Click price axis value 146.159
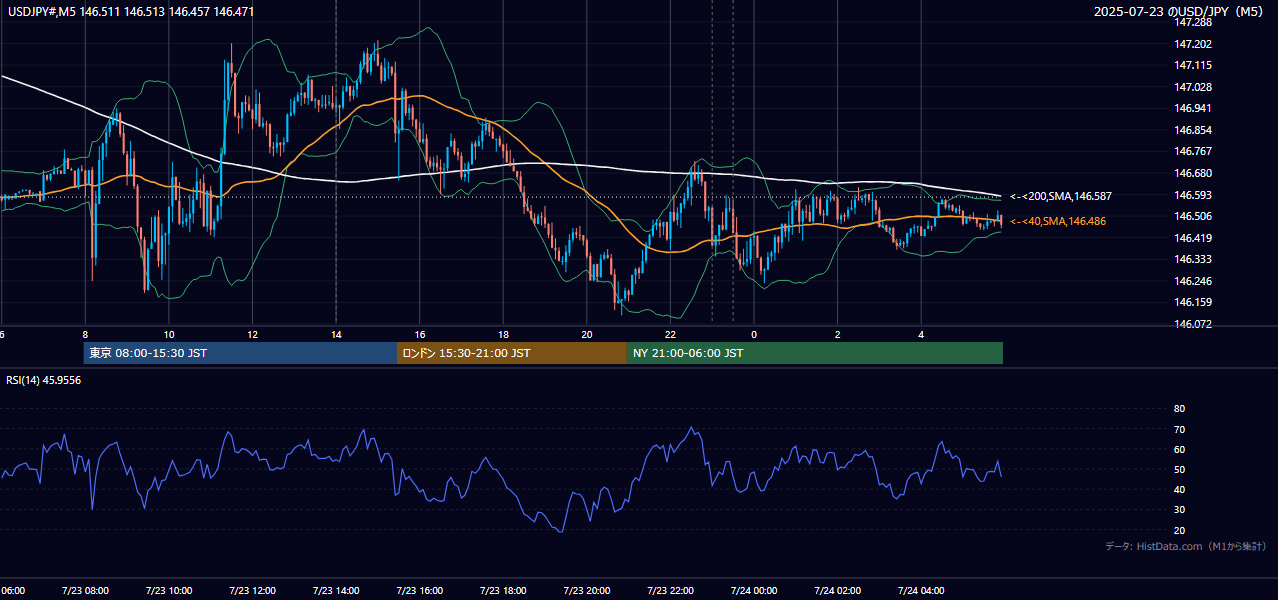This screenshot has height=600, width=1278. tap(1193, 302)
